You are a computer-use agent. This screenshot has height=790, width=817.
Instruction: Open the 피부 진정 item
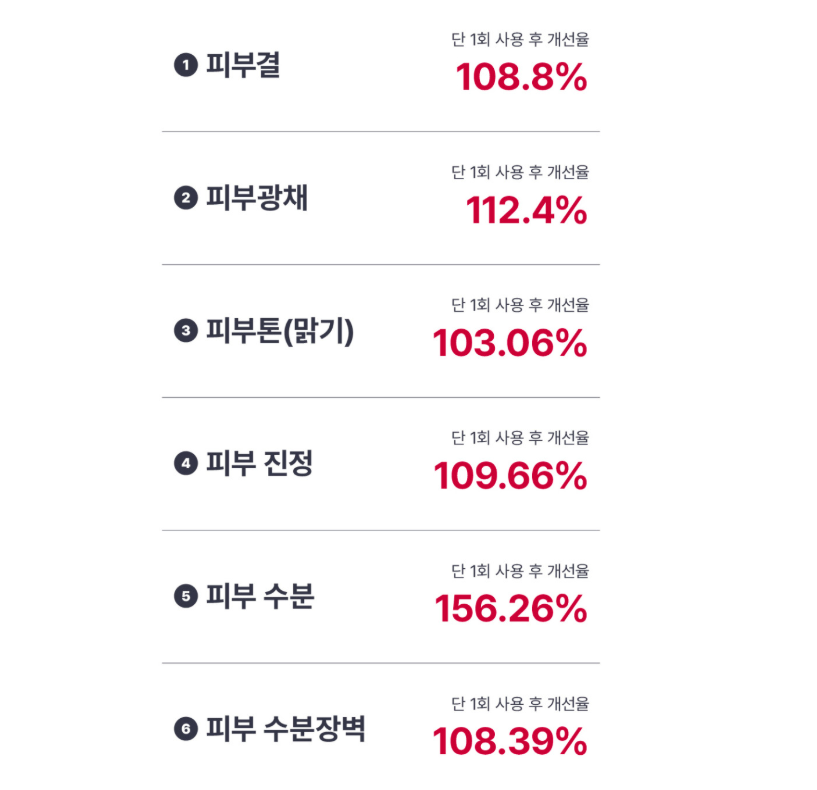[259, 464]
